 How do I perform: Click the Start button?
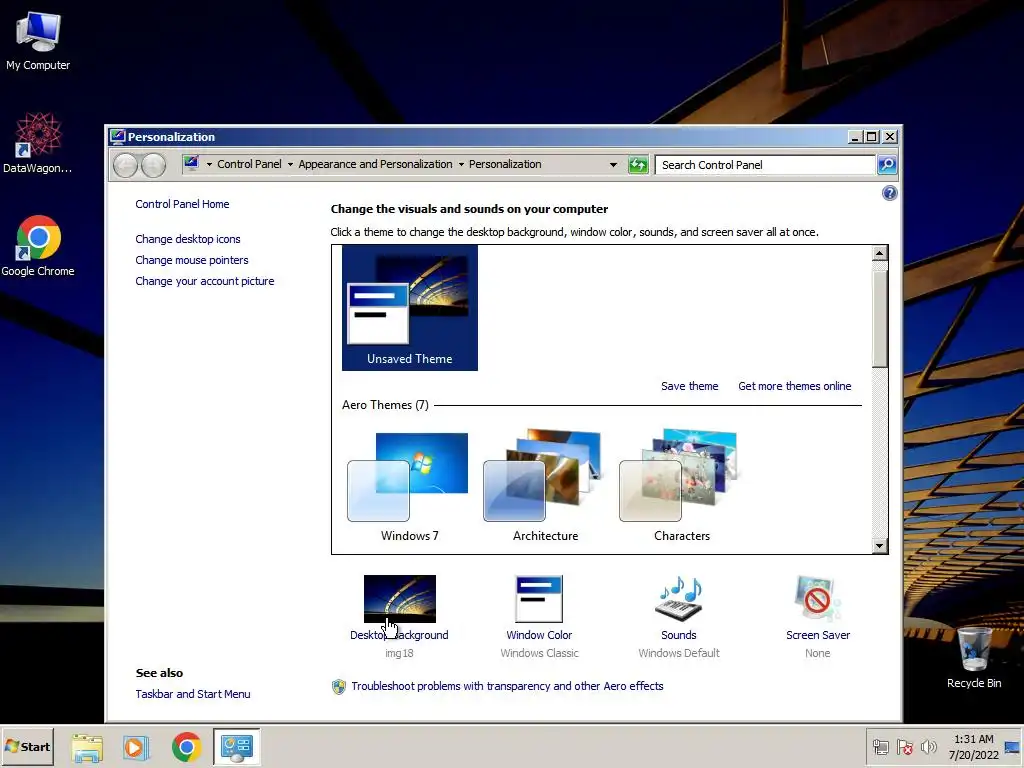(27, 746)
